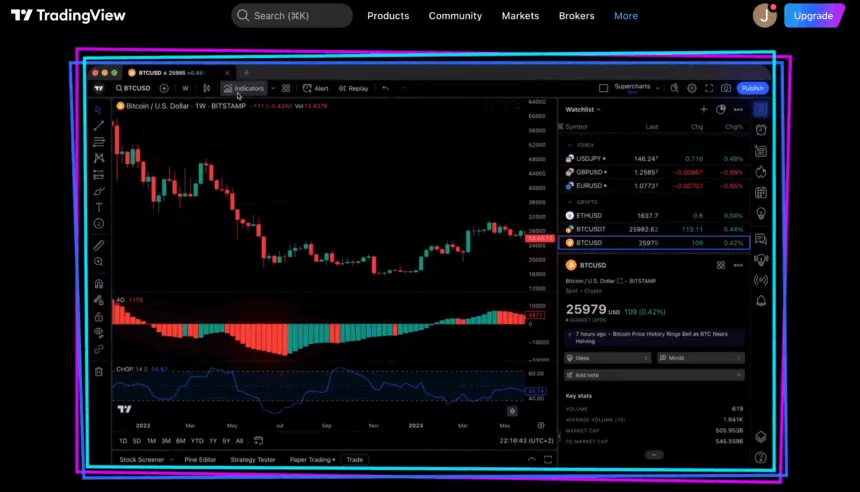The image size is (860, 492).
Task: Toggle lock all drawing tools
Action: point(99,316)
